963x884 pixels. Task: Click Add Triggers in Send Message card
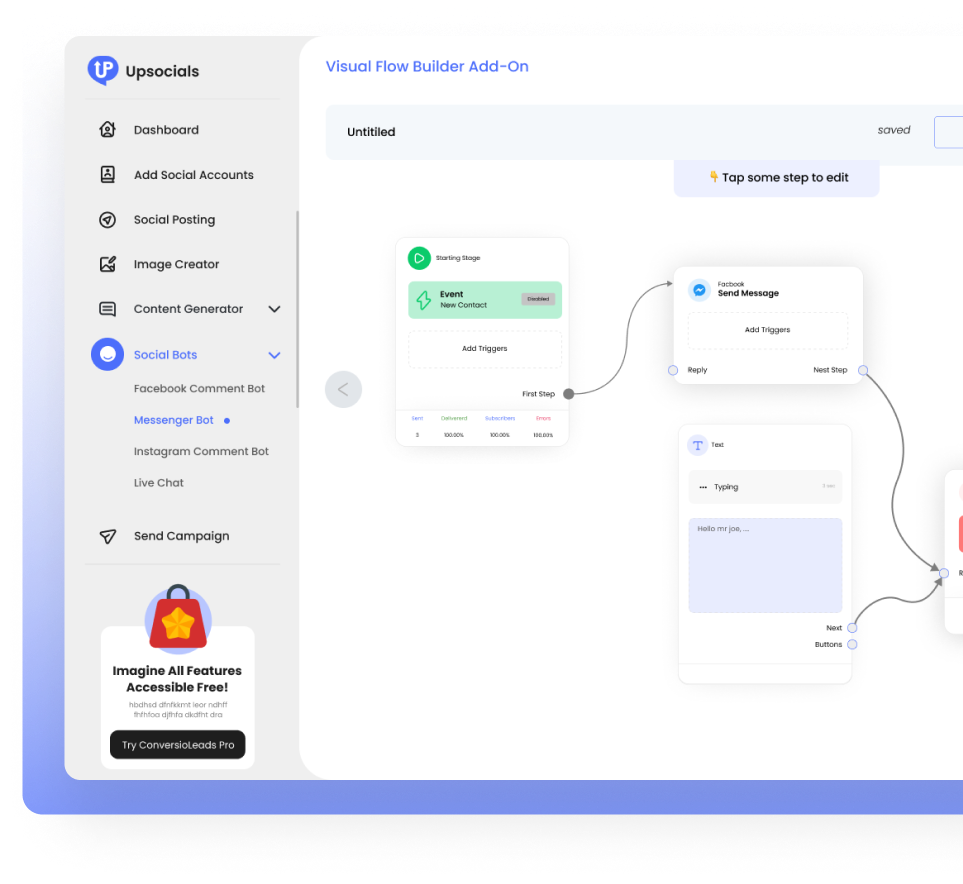tap(768, 330)
